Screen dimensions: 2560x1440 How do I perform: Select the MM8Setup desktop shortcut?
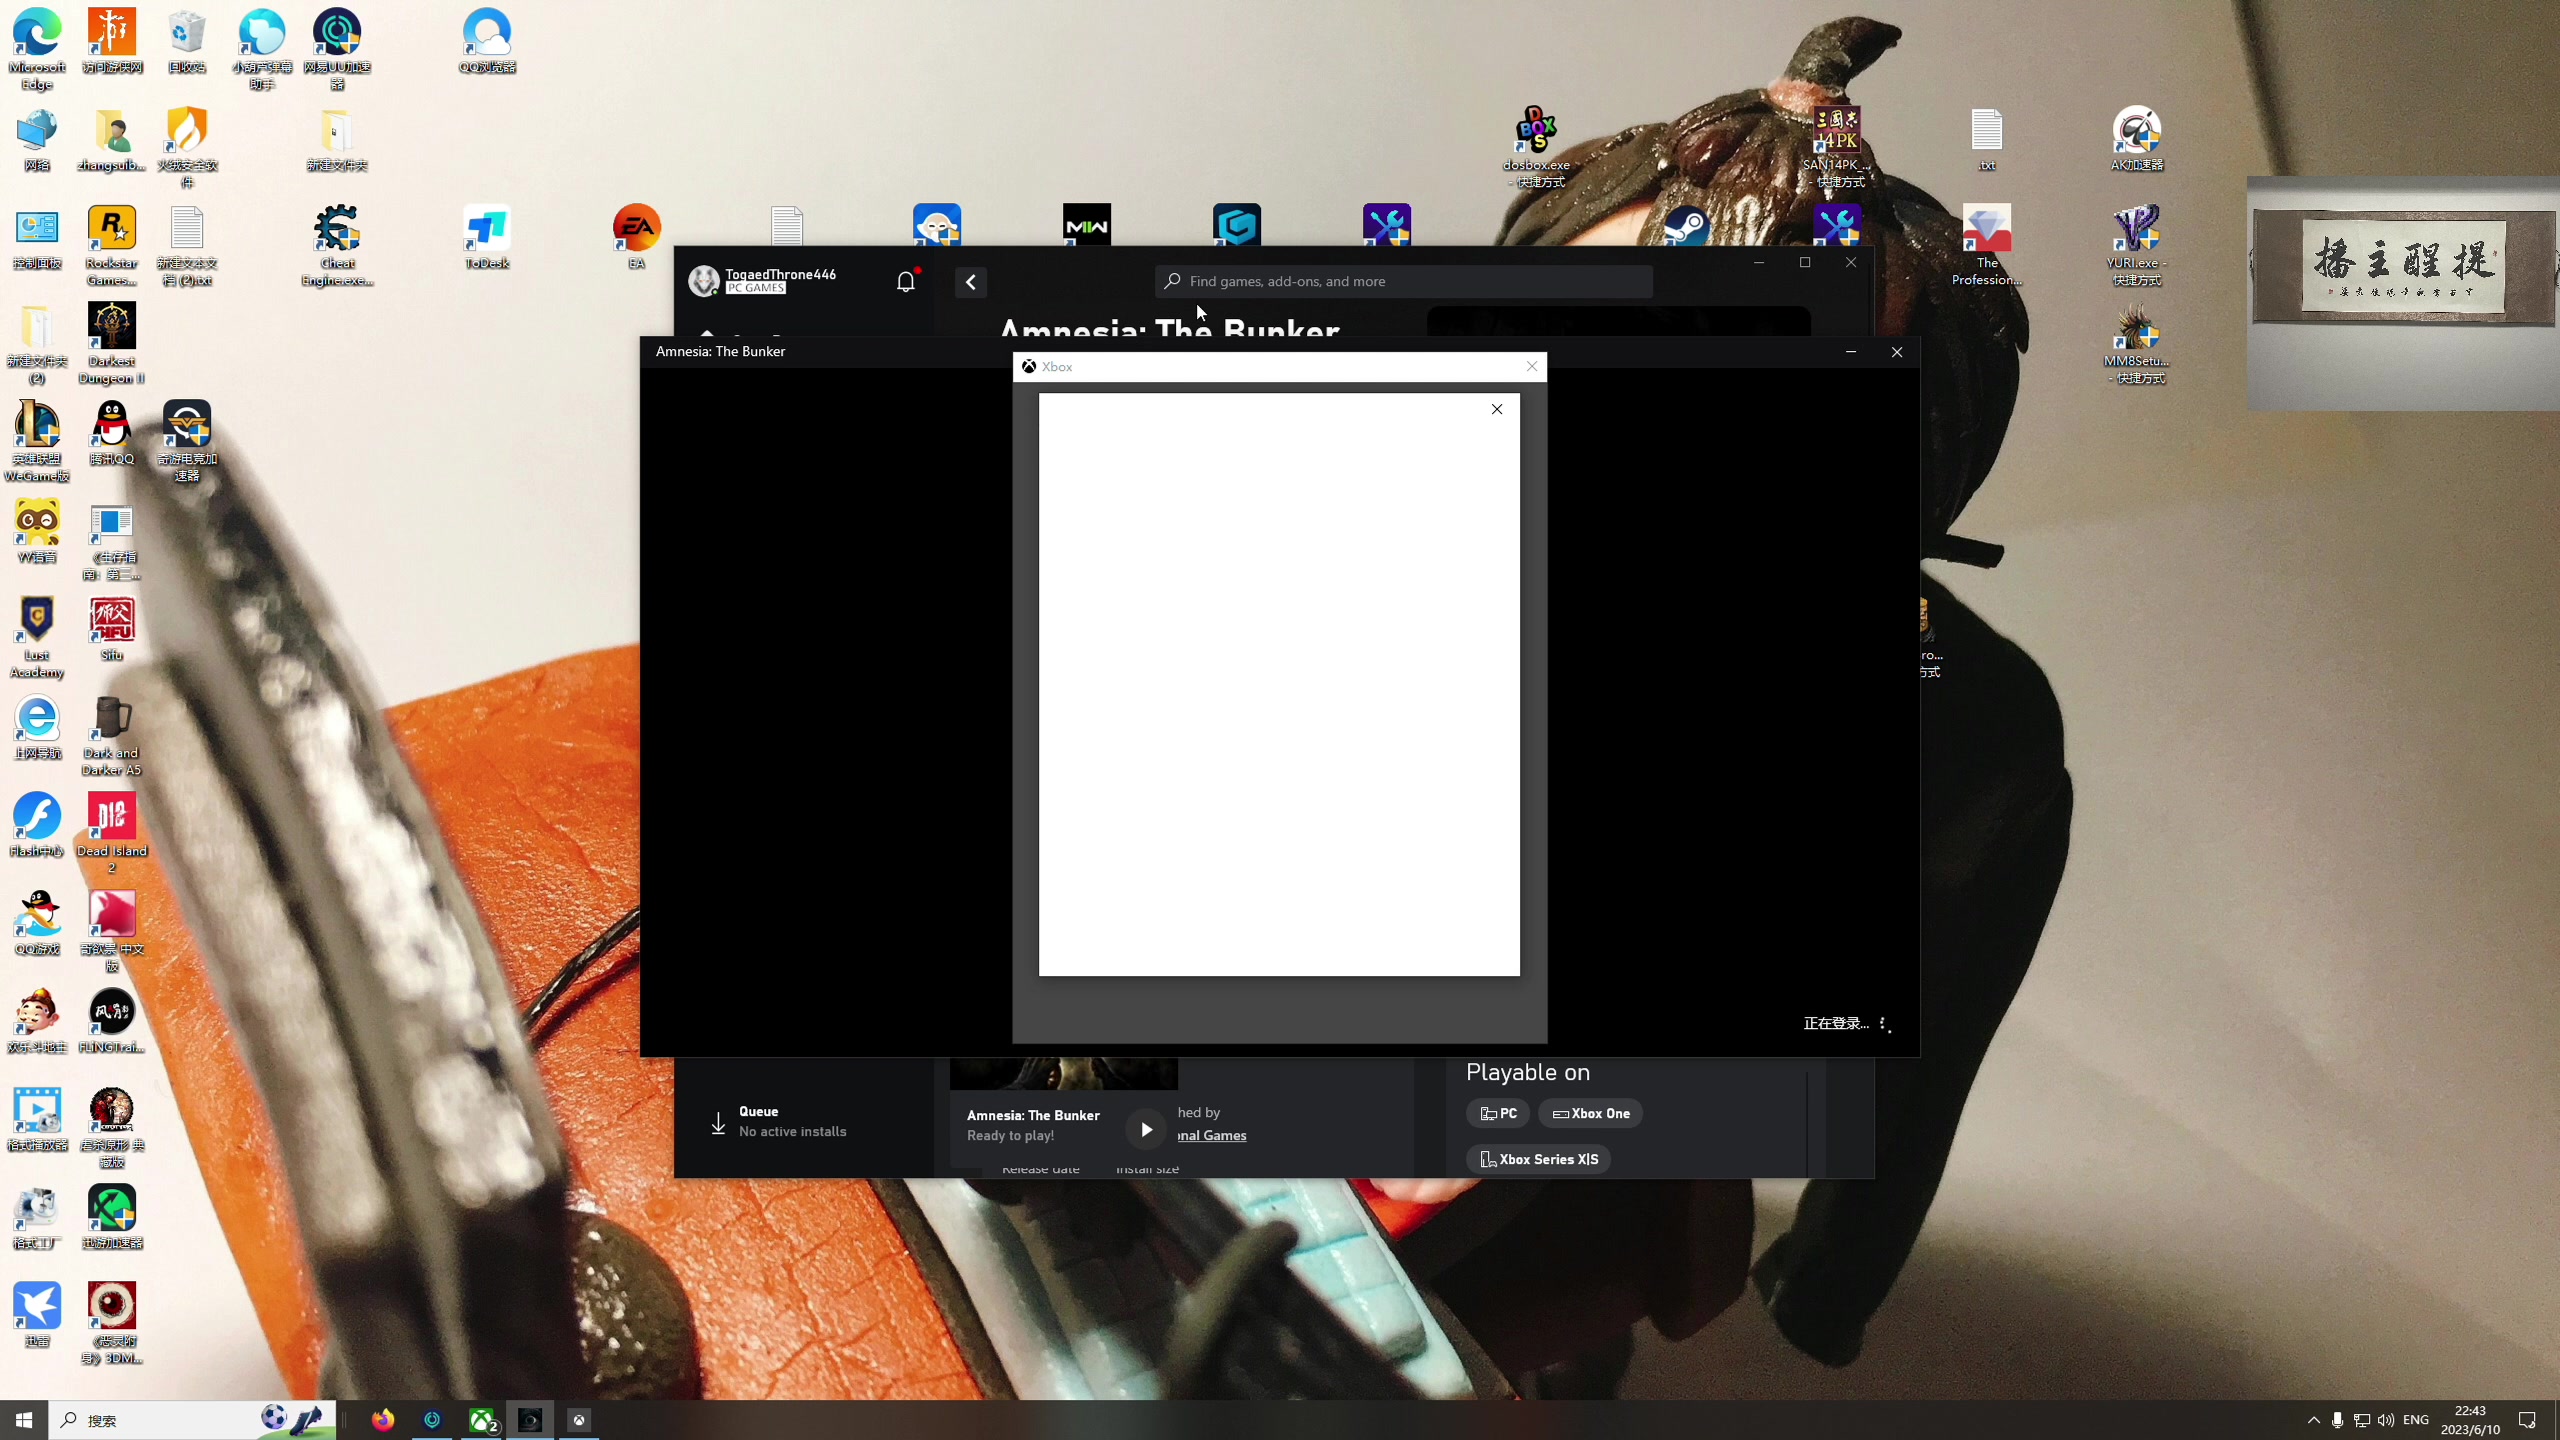point(2137,343)
